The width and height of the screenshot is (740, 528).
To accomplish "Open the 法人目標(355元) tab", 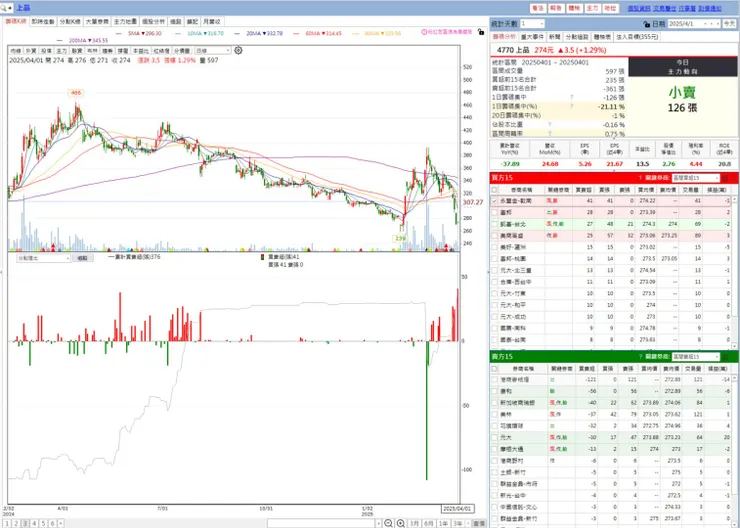I will [x=637, y=37].
